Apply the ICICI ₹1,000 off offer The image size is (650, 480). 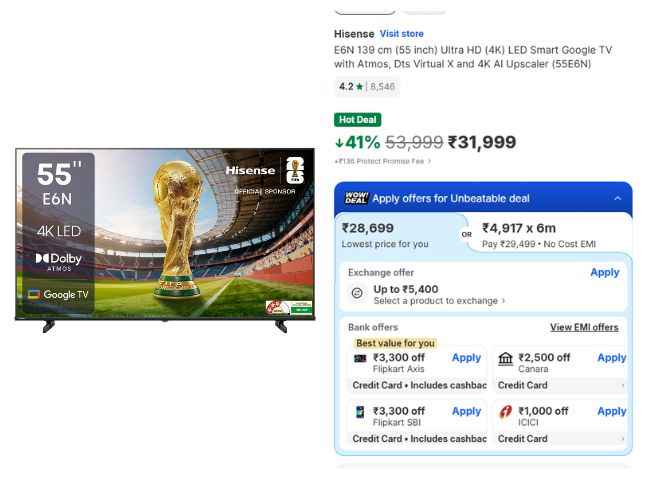(611, 411)
